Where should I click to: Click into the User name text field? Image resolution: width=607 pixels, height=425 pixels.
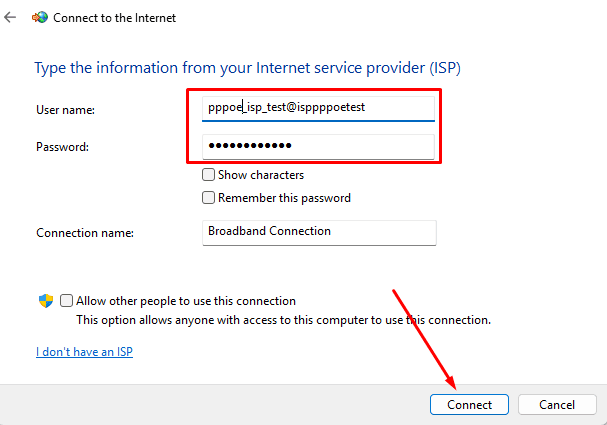tap(318, 107)
